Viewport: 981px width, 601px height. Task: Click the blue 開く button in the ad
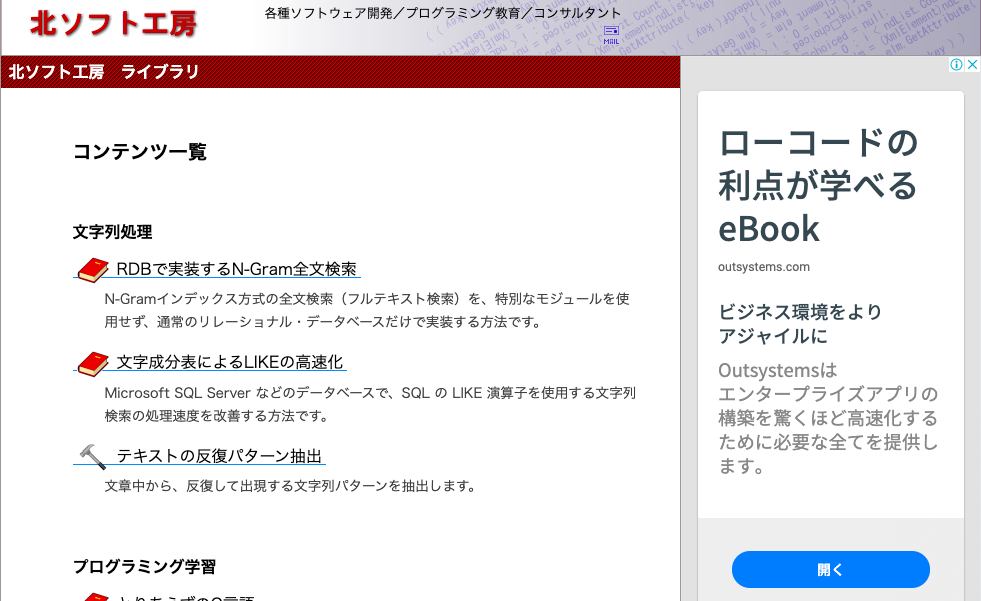coord(830,569)
